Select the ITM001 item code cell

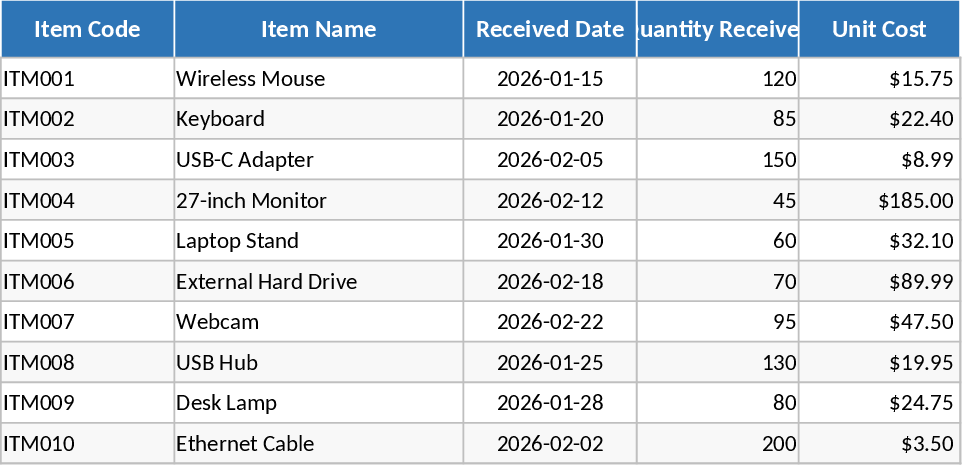click(x=87, y=79)
